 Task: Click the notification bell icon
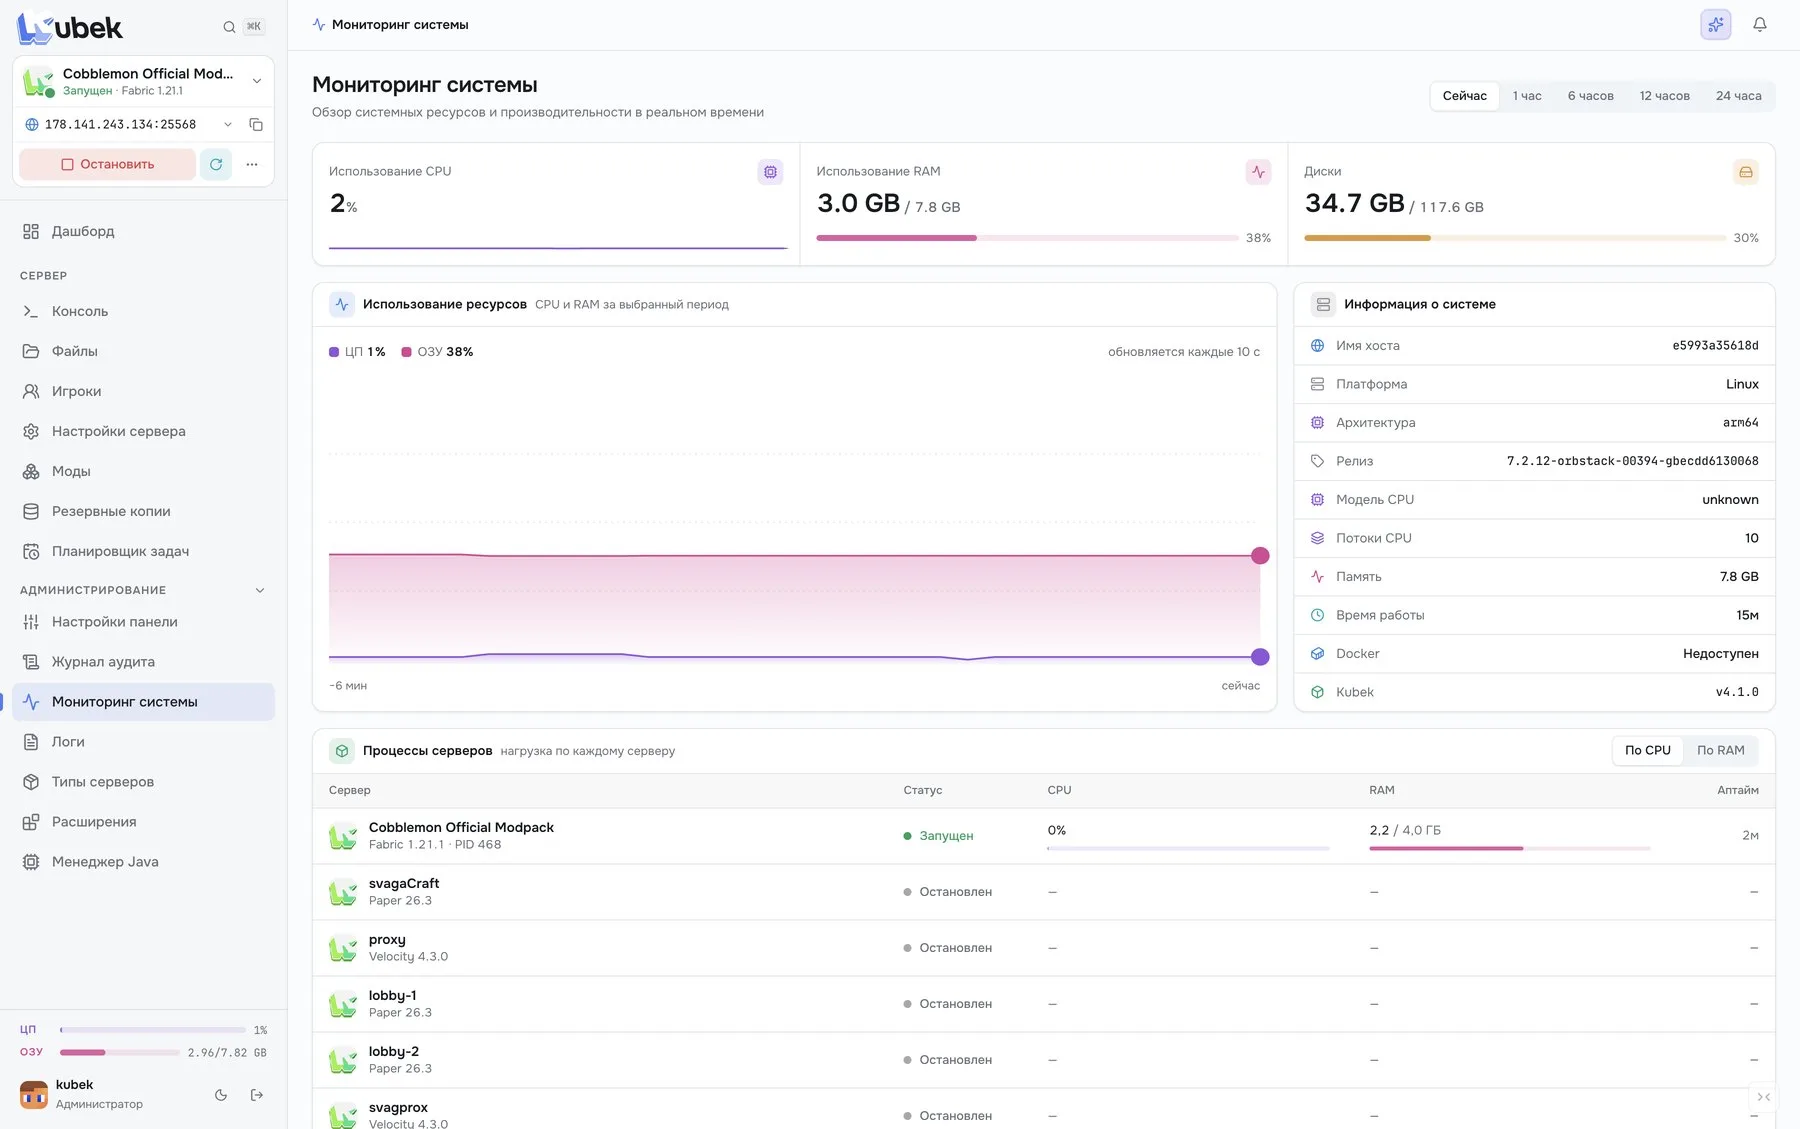[1760, 25]
